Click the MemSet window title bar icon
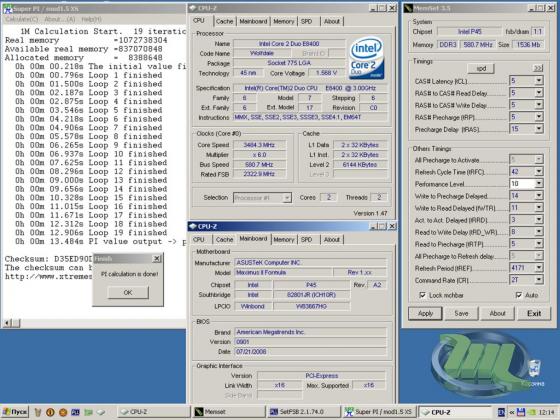 [x=408, y=8]
